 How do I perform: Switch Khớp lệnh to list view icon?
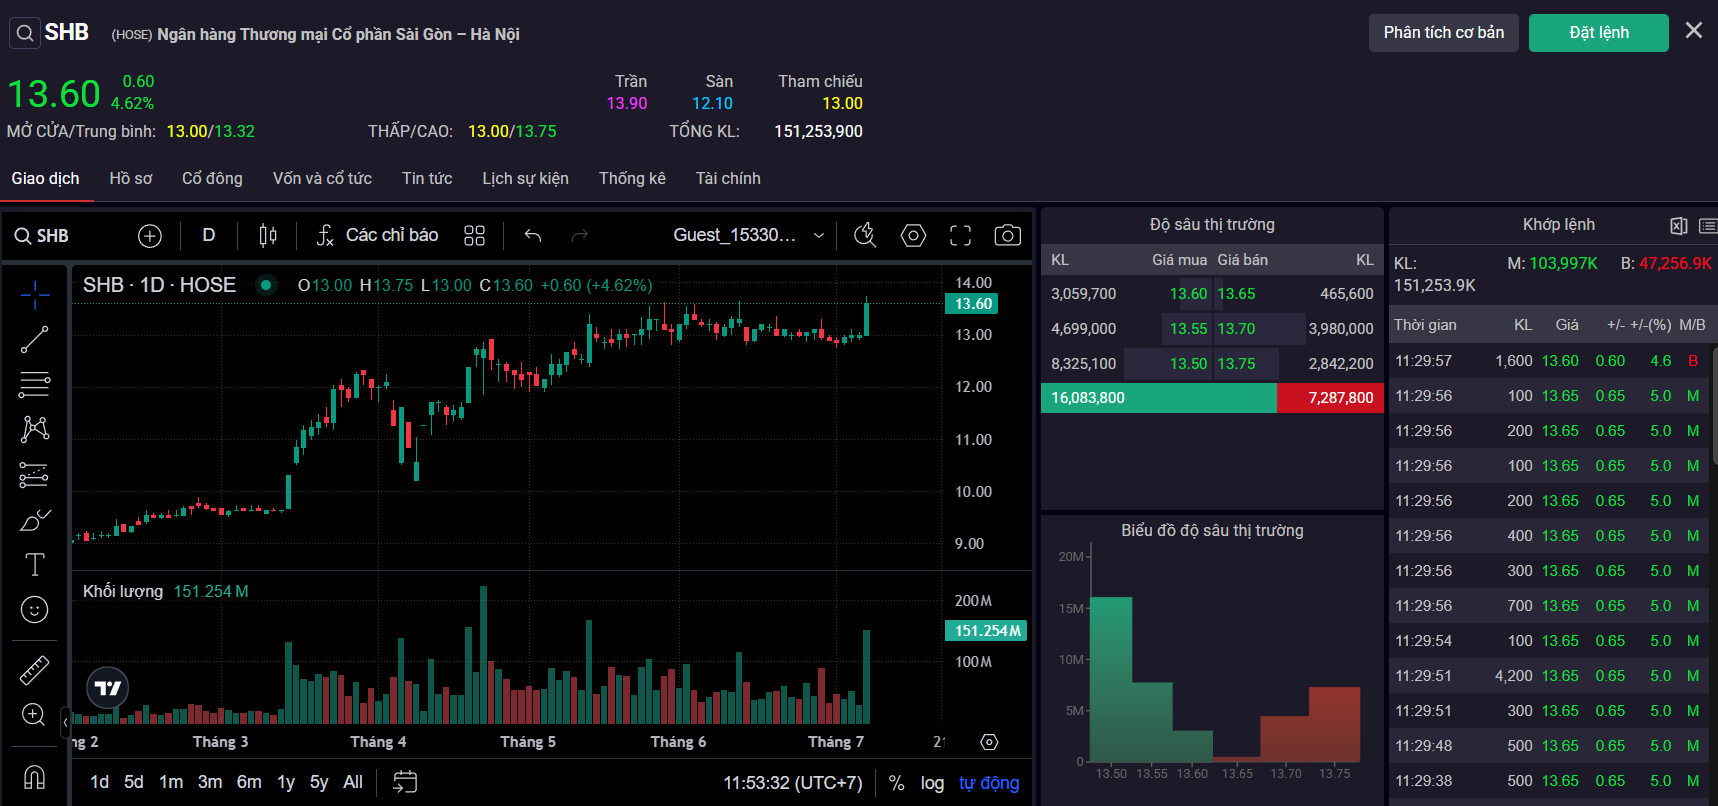(x=1708, y=226)
